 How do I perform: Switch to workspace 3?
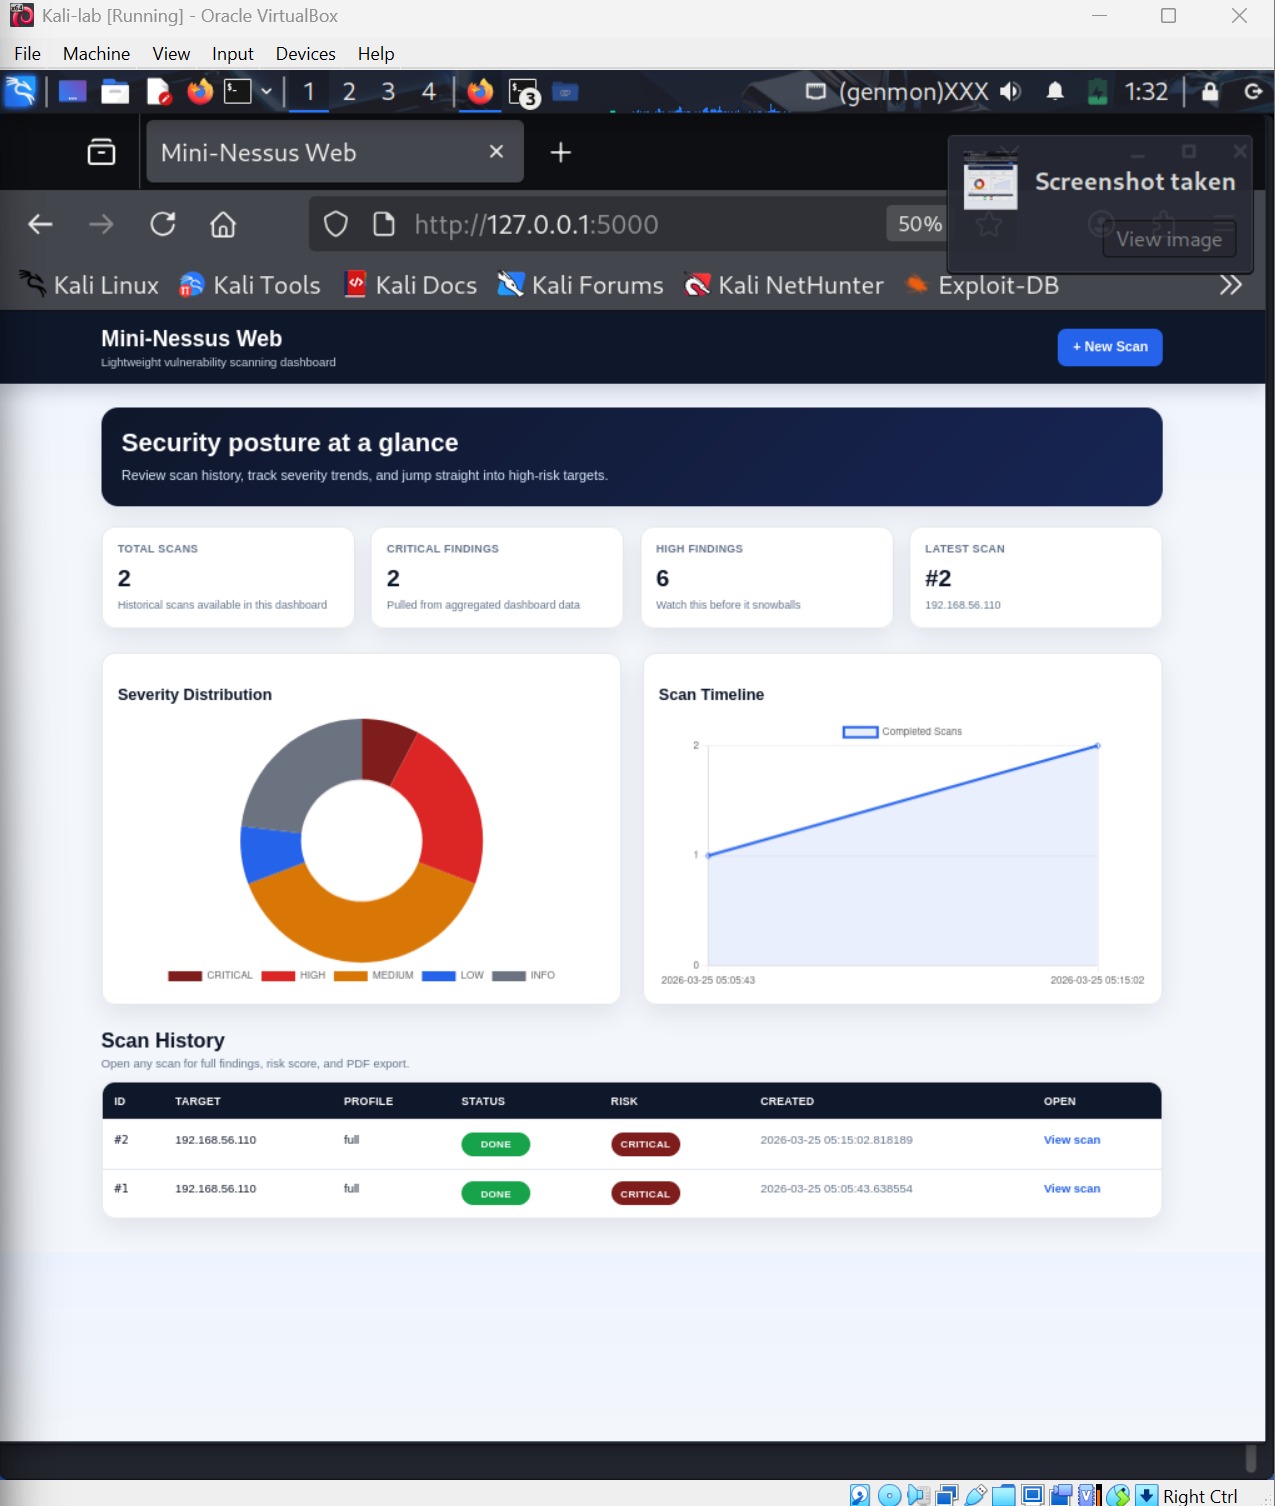(x=388, y=92)
